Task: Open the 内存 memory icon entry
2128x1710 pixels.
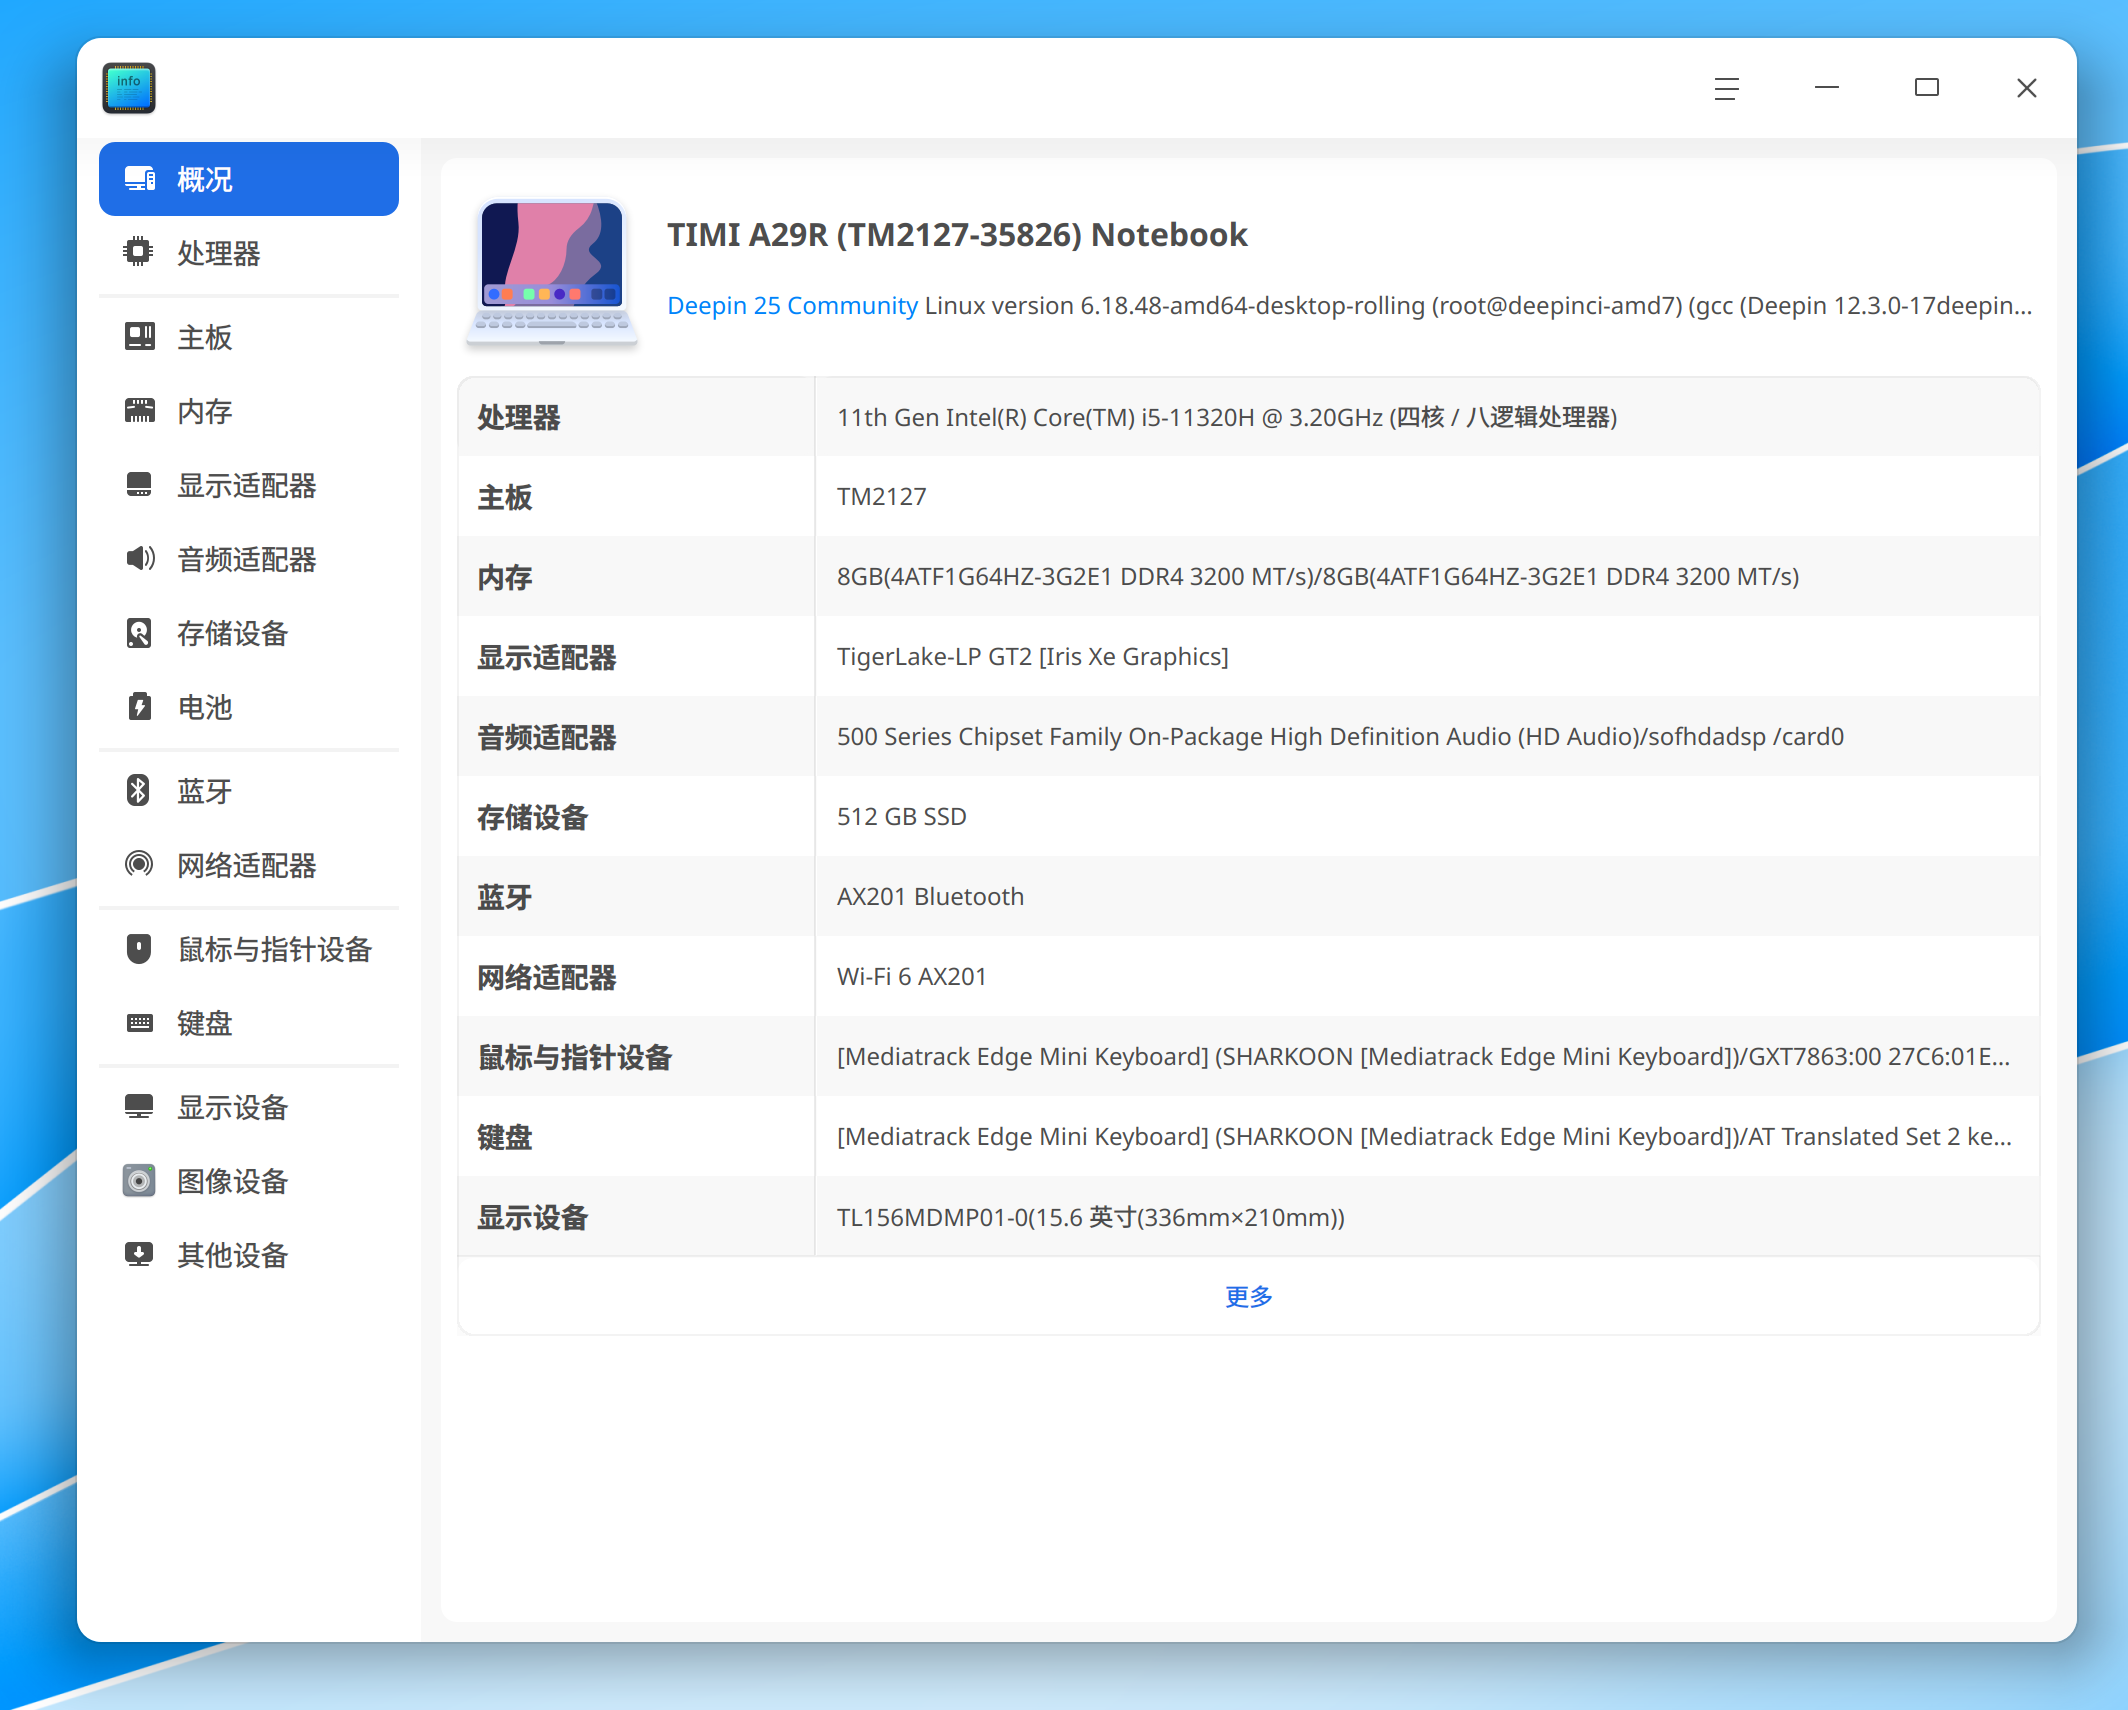Action: coord(139,411)
